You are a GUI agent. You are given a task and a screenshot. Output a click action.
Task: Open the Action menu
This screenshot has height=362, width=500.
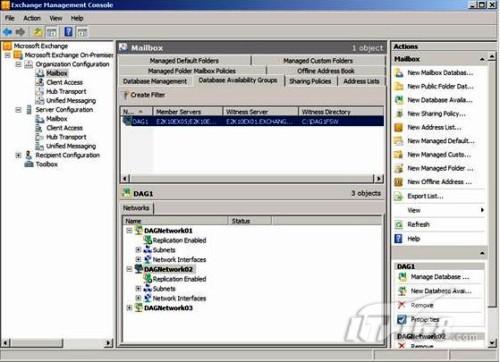pyautogui.click(x=32, y=18)
